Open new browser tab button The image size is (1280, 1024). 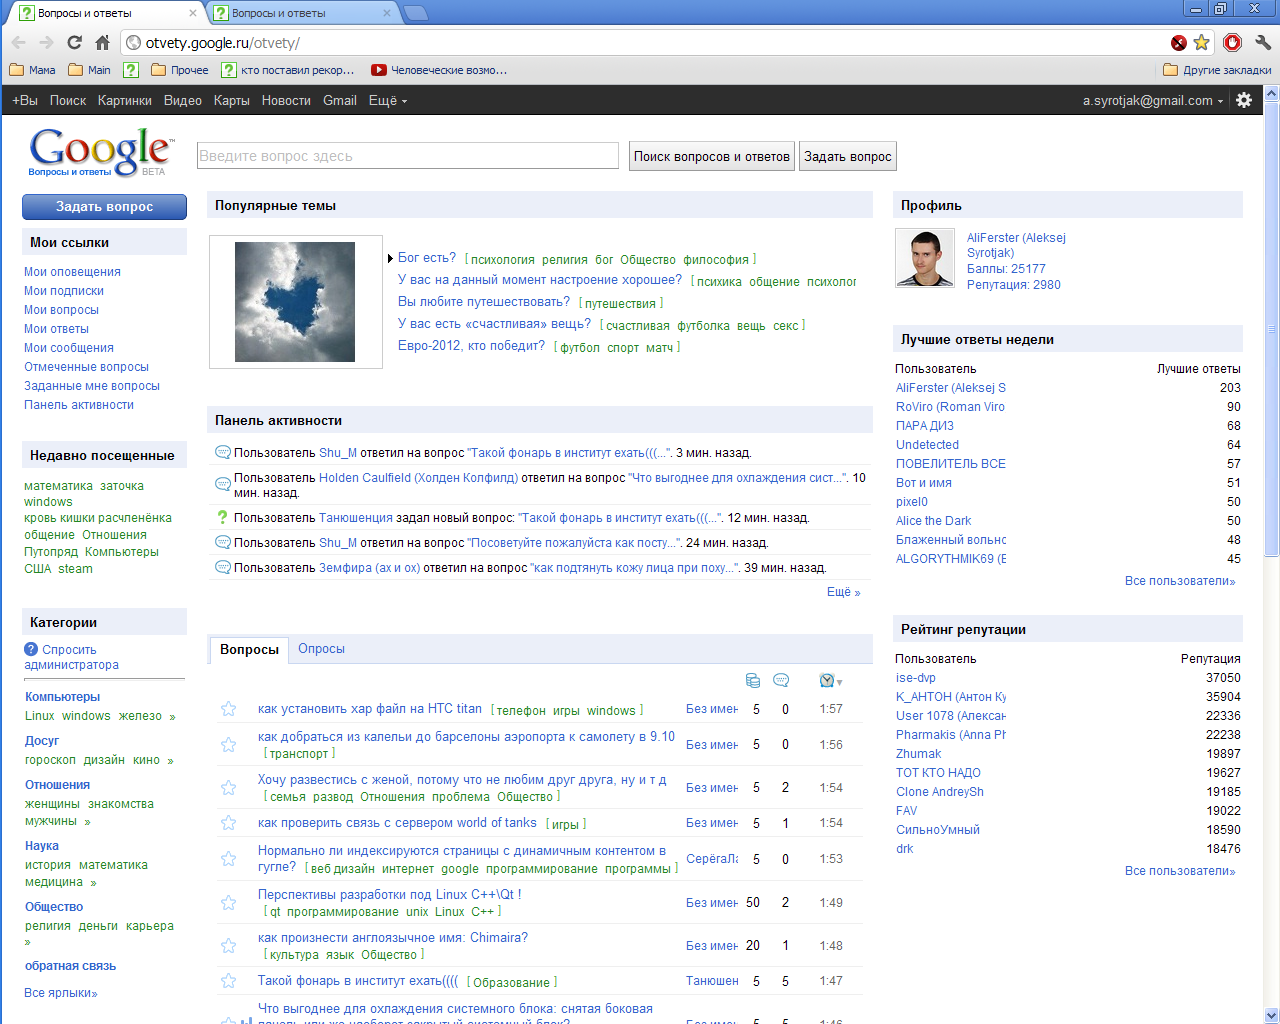coord(416,13)
